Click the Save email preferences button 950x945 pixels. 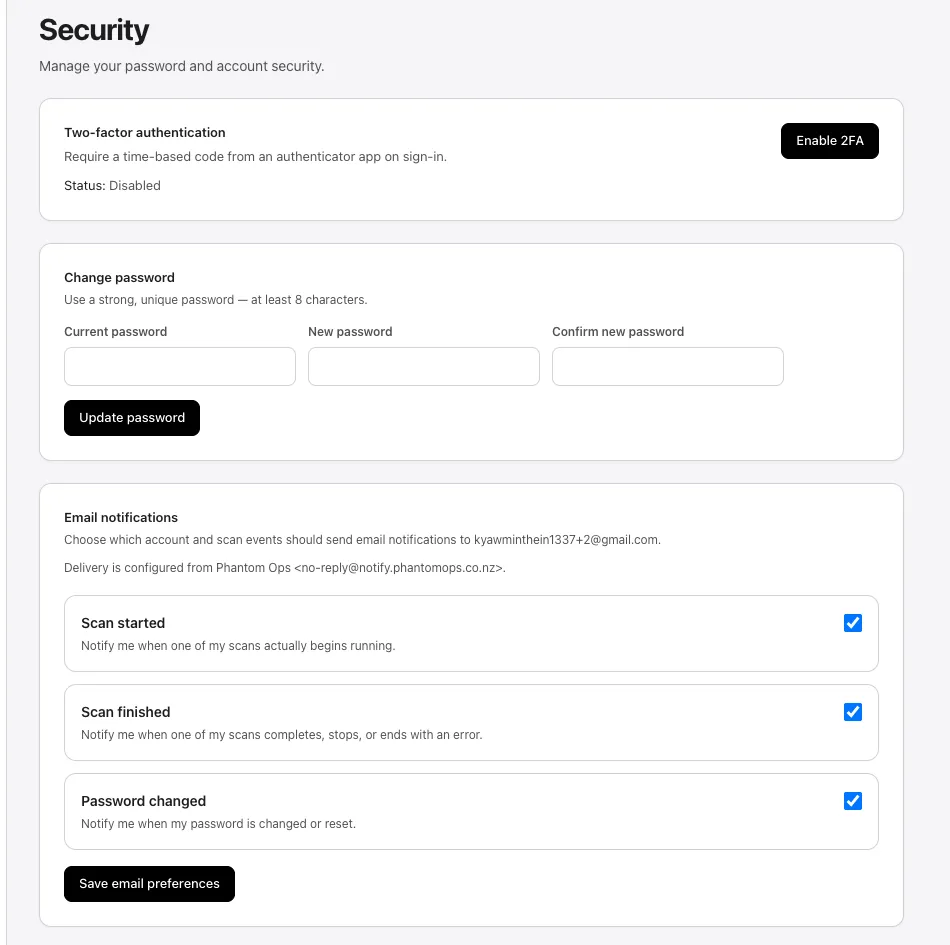coord(149,883)
